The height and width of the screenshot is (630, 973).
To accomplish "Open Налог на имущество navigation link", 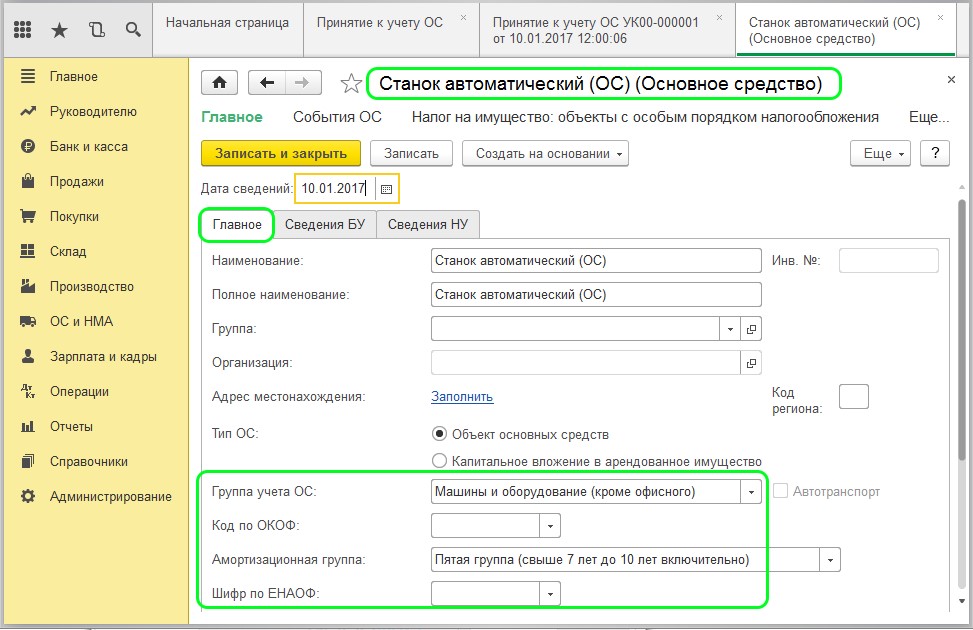I will [645, 117].
